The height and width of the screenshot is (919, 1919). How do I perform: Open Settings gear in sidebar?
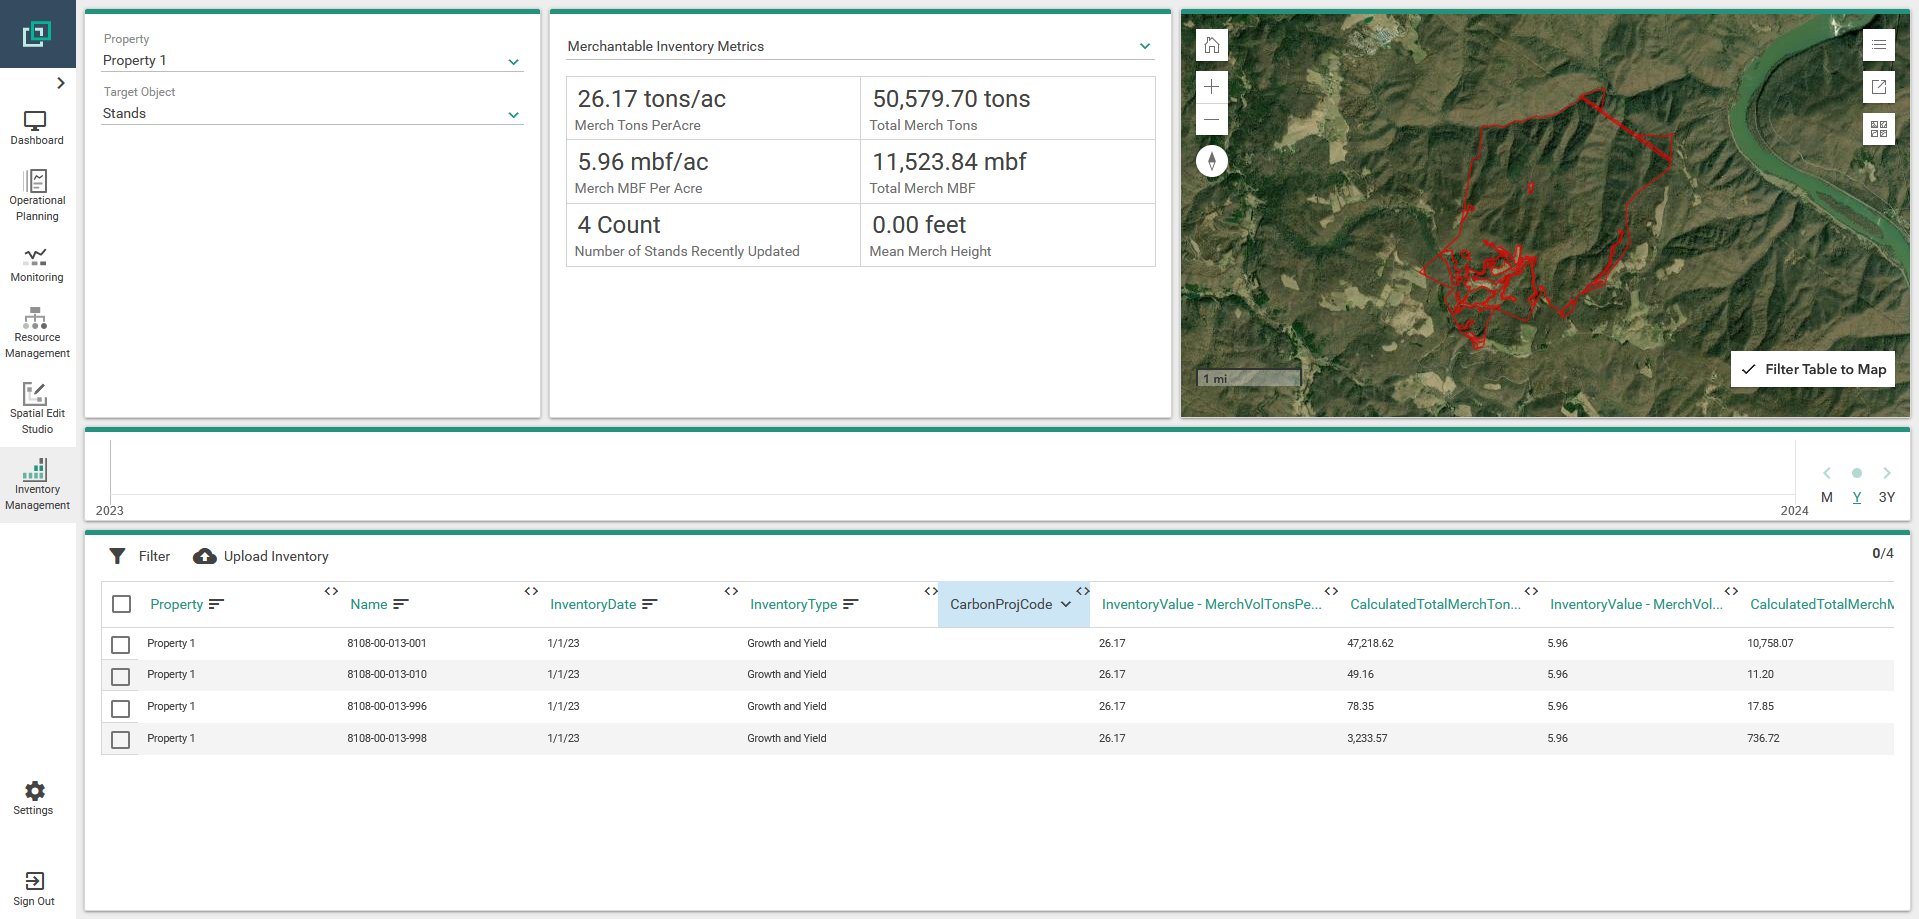(x=34, y=798)
